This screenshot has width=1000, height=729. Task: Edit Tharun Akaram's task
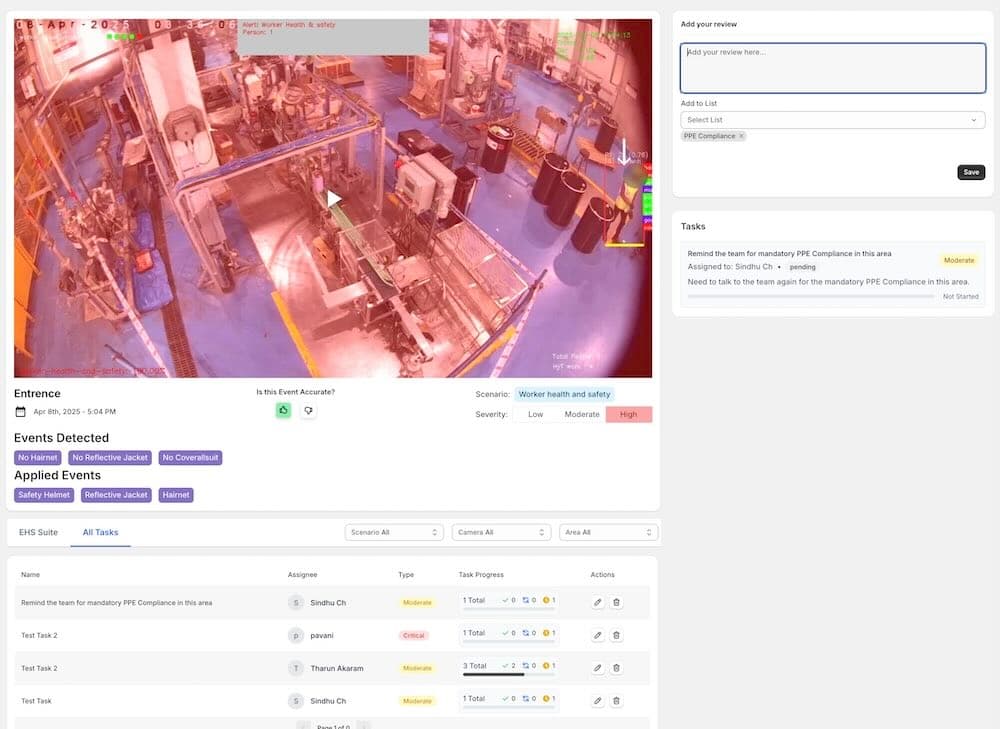pyautogui.click(x=597, y=668)
